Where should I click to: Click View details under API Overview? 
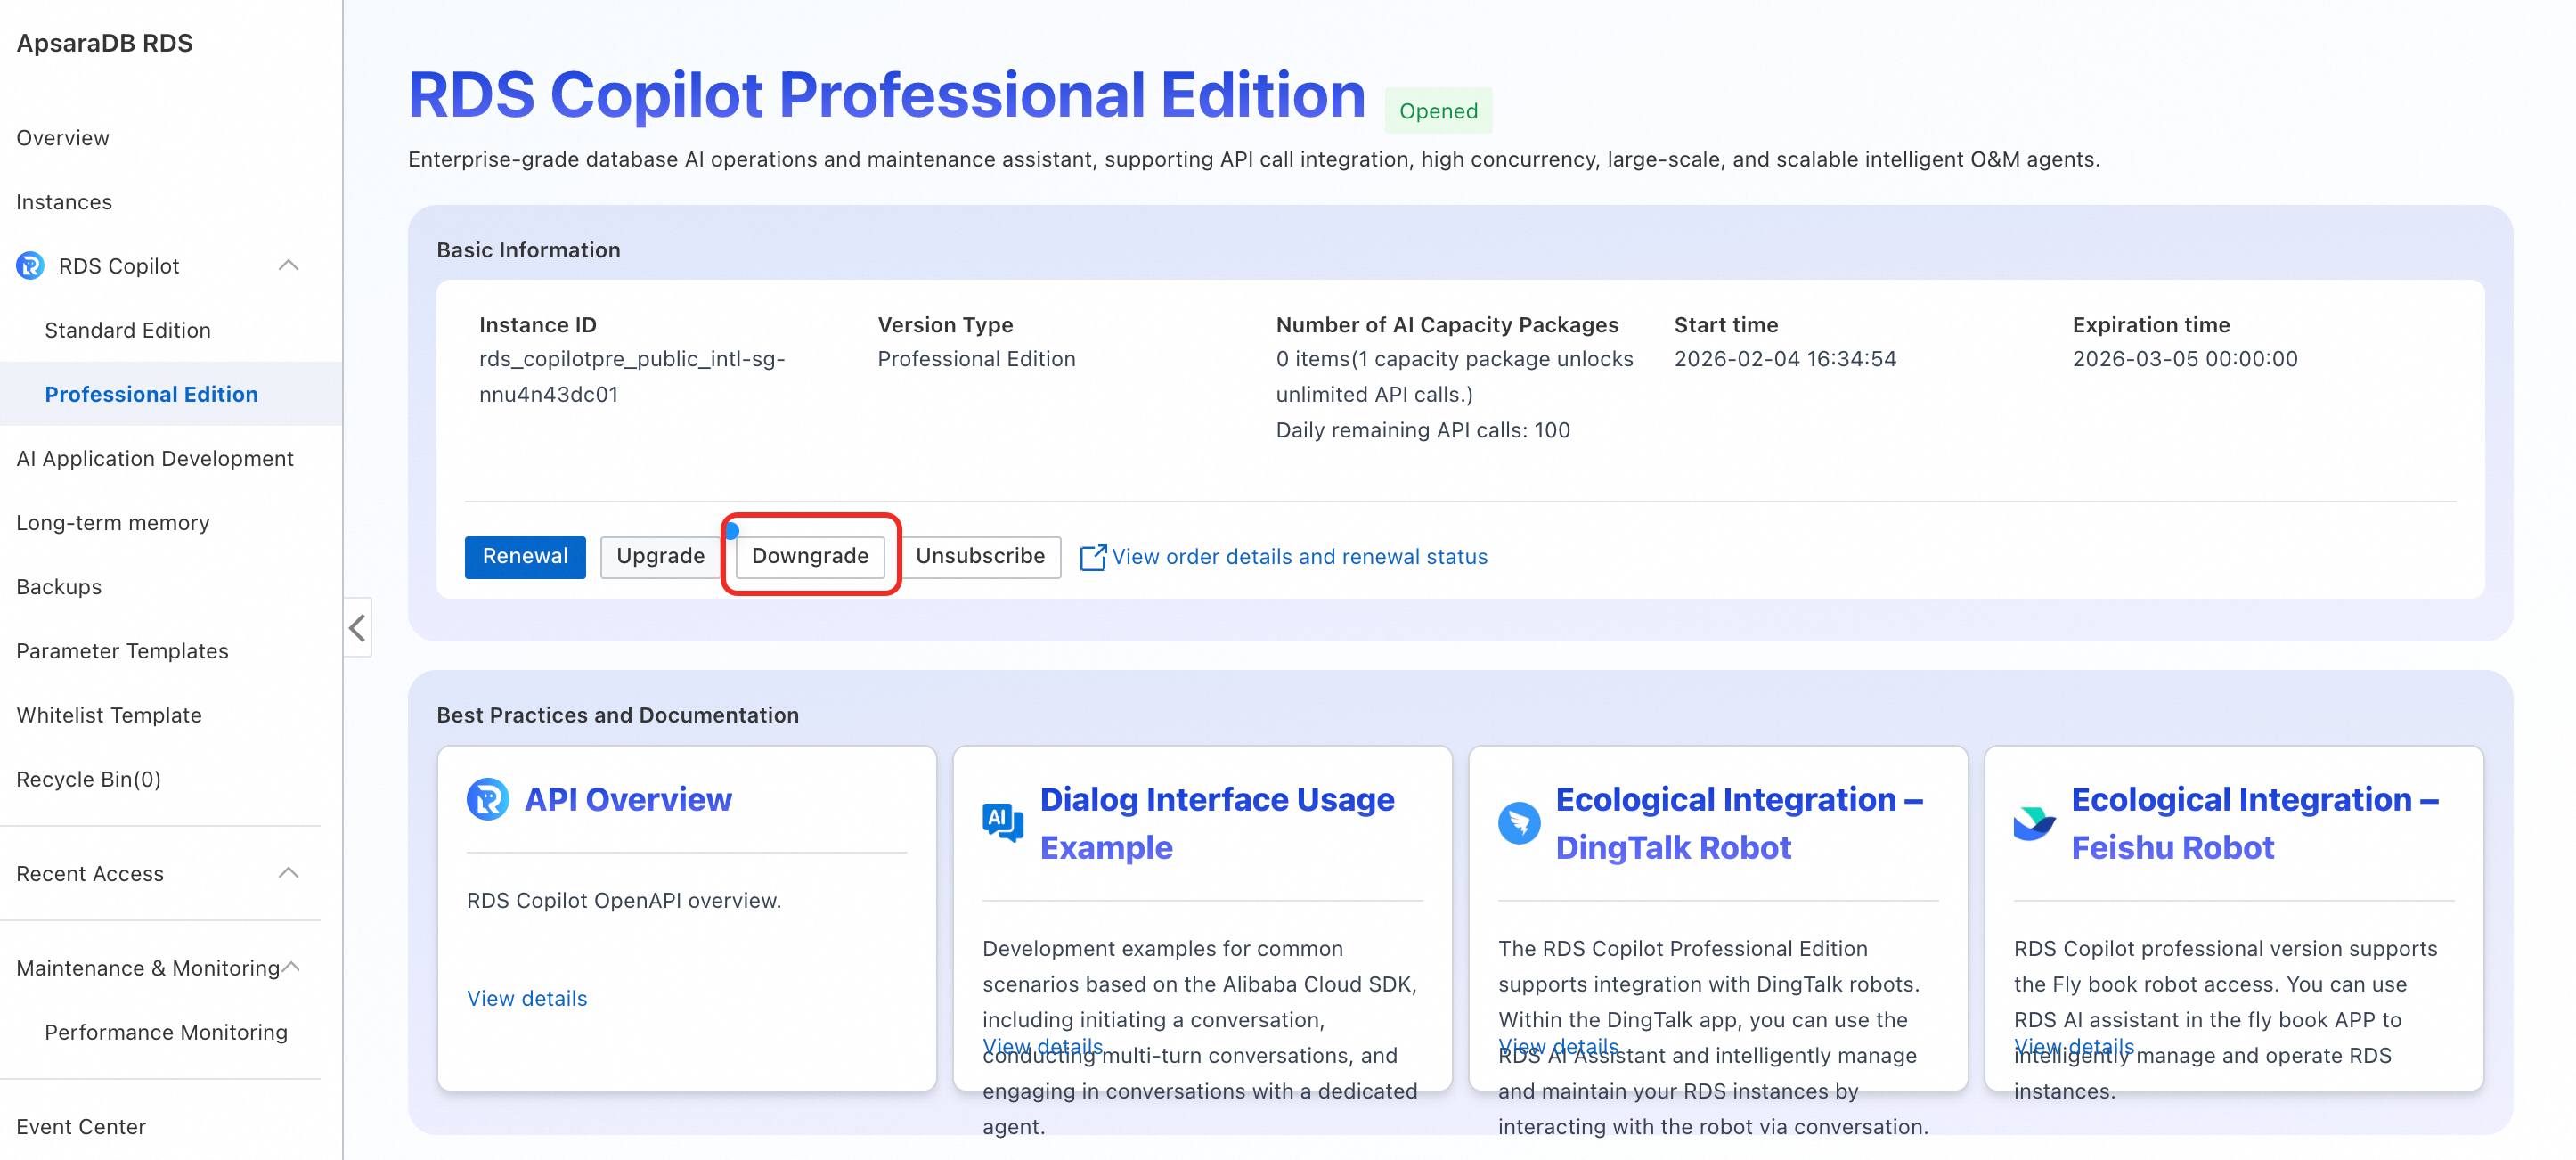pyautogui.click(x=527, y=998)
